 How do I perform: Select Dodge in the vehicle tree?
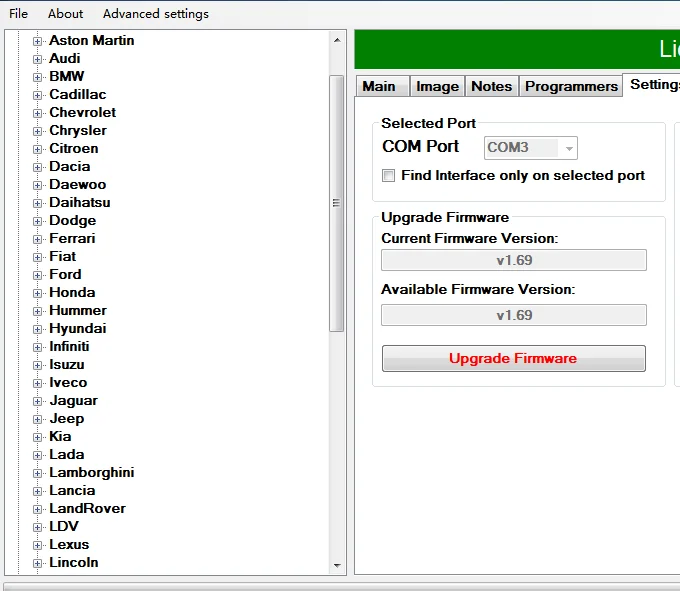(72, 221)
